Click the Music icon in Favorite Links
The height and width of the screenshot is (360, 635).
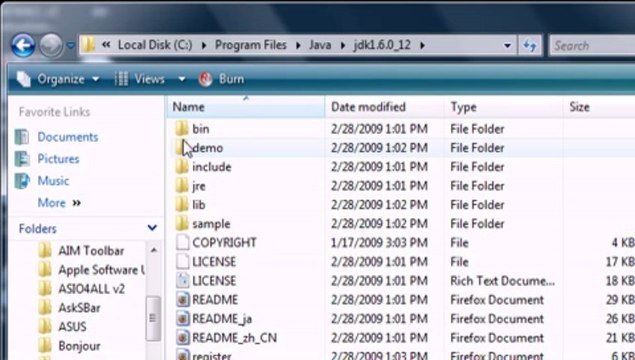(22, 181)
